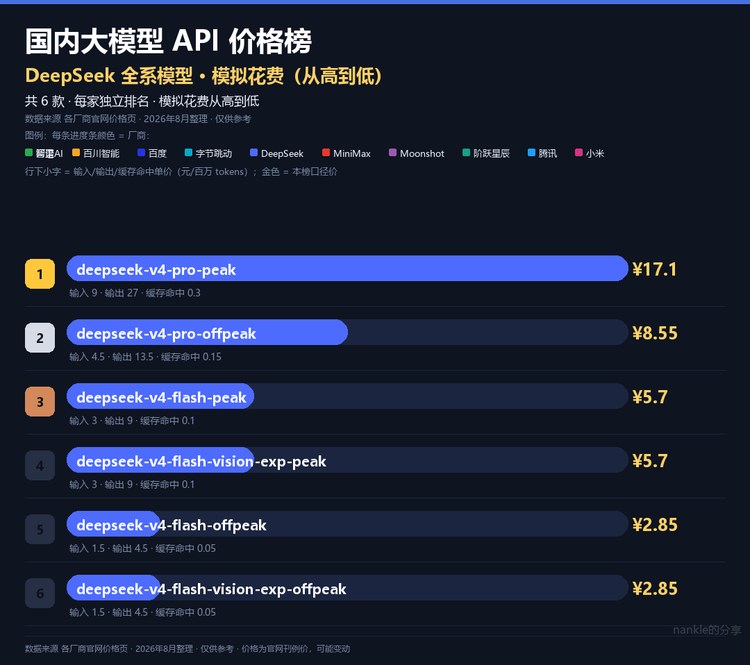Click the dim rank 6 badge
This screenshot has width=750, height=665.
tap(40, 593)
